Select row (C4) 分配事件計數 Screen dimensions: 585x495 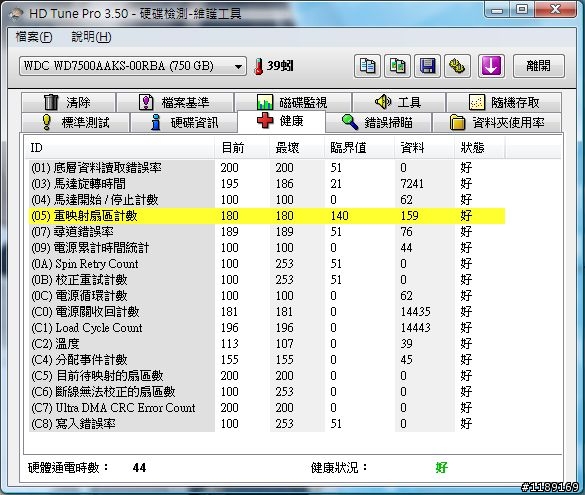[267, 360]
